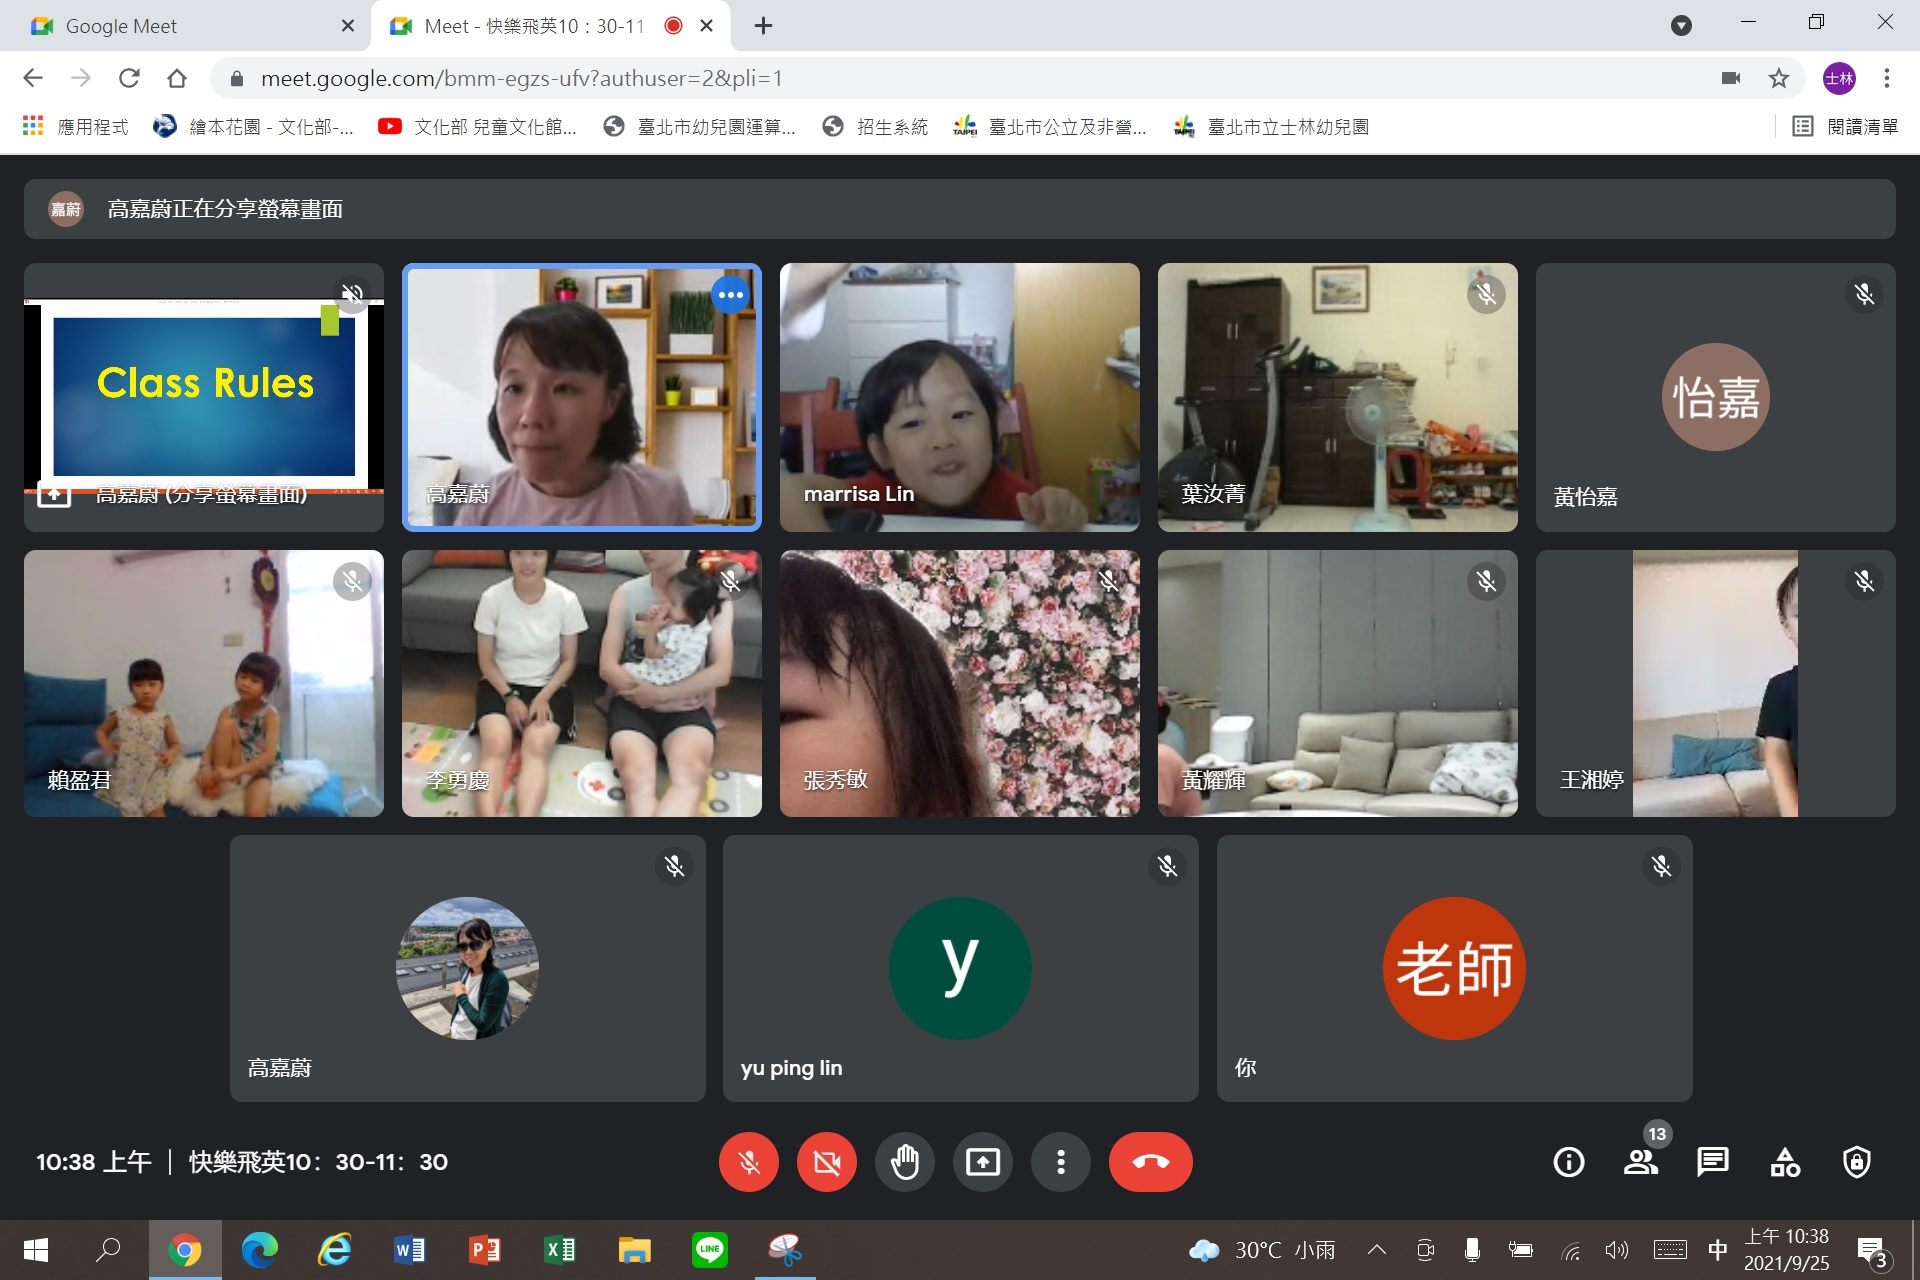Open blue options menu on 高嘉蔚 tile
Image resolution: width=1920 pixels, height=1280 pixels.
[x=731, y=295]
